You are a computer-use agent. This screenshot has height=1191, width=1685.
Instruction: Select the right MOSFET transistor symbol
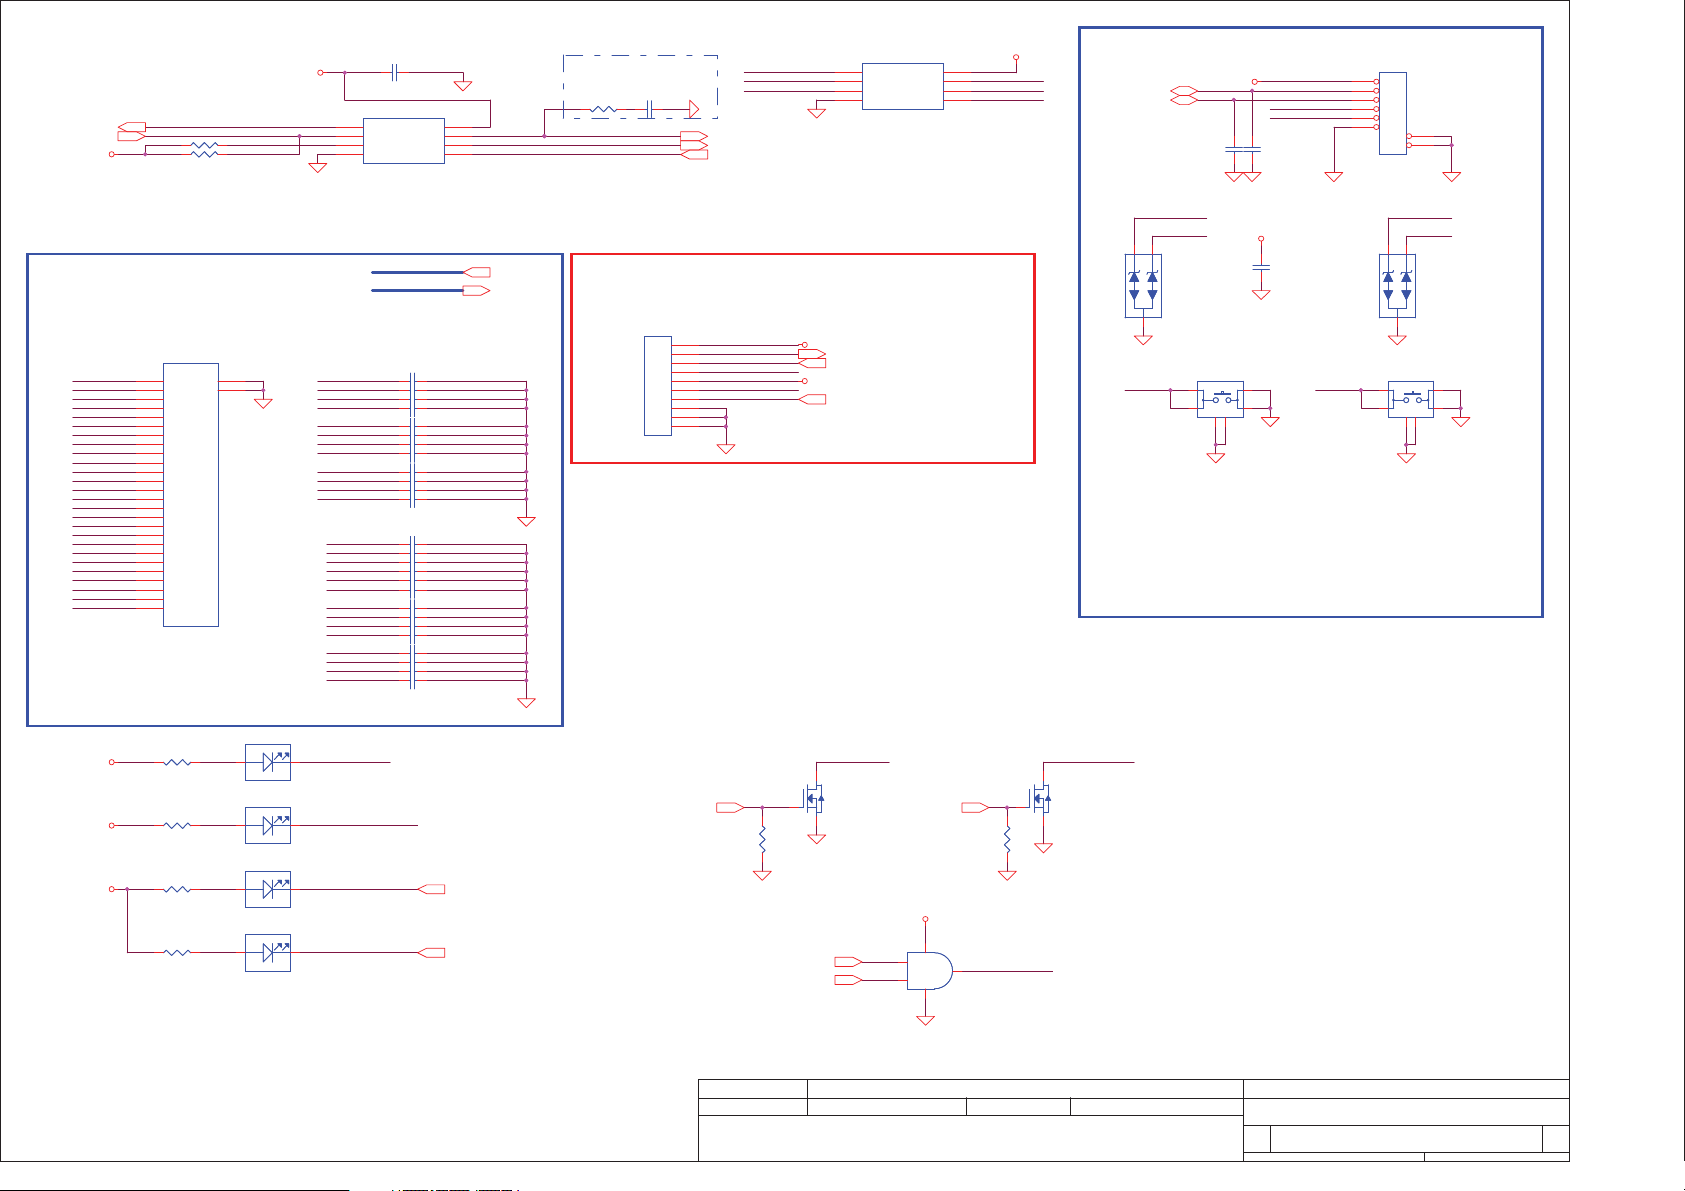click(1041, 797)
